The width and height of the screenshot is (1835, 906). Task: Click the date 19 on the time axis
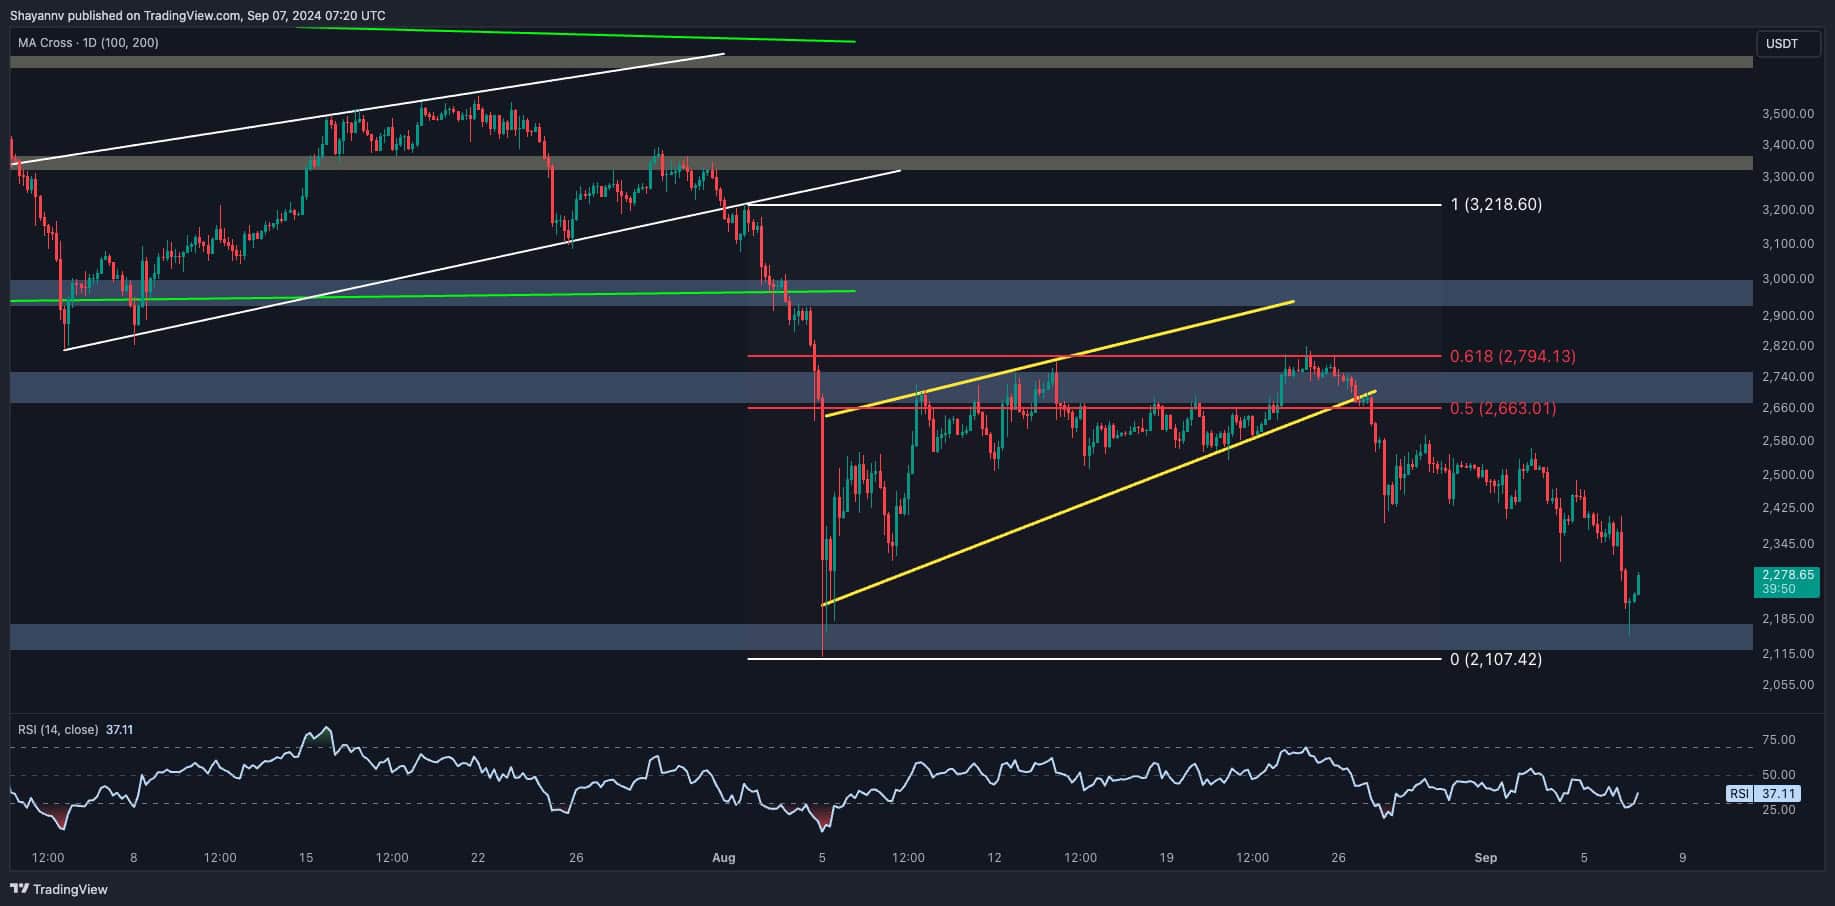(1166, 858)
